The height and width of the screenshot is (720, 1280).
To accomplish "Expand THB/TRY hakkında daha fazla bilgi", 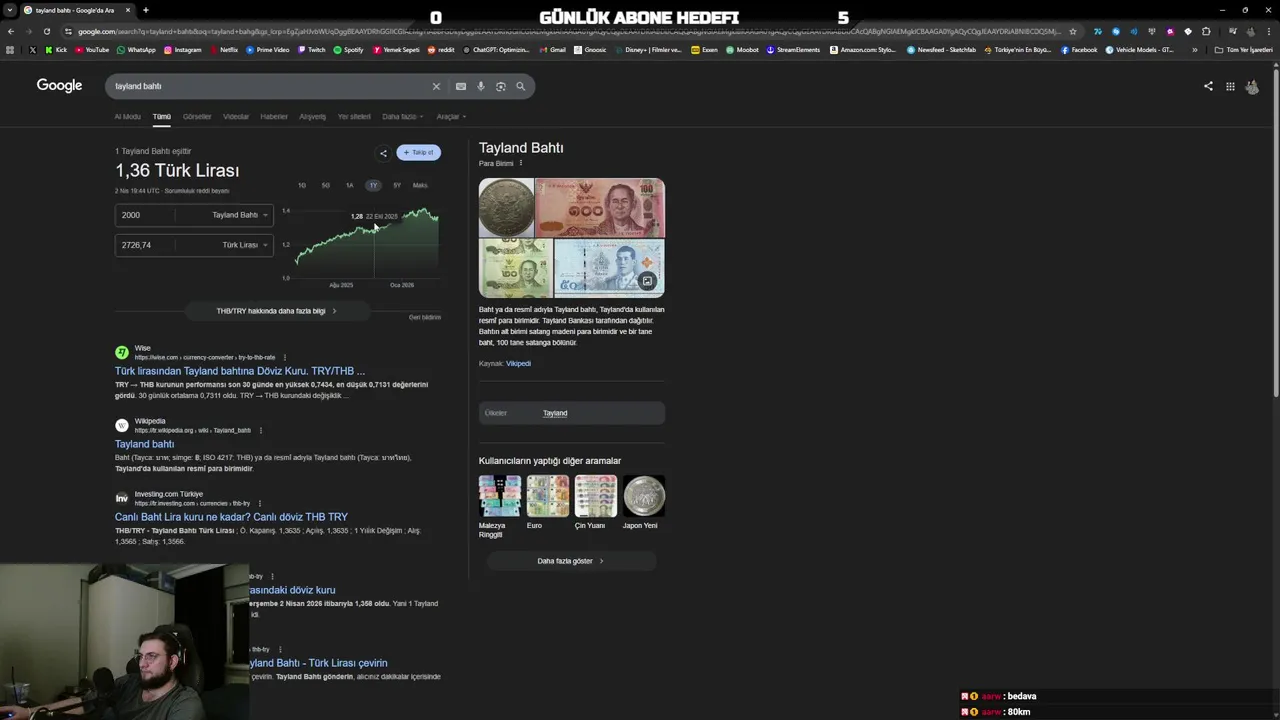I will coord(276,311).
